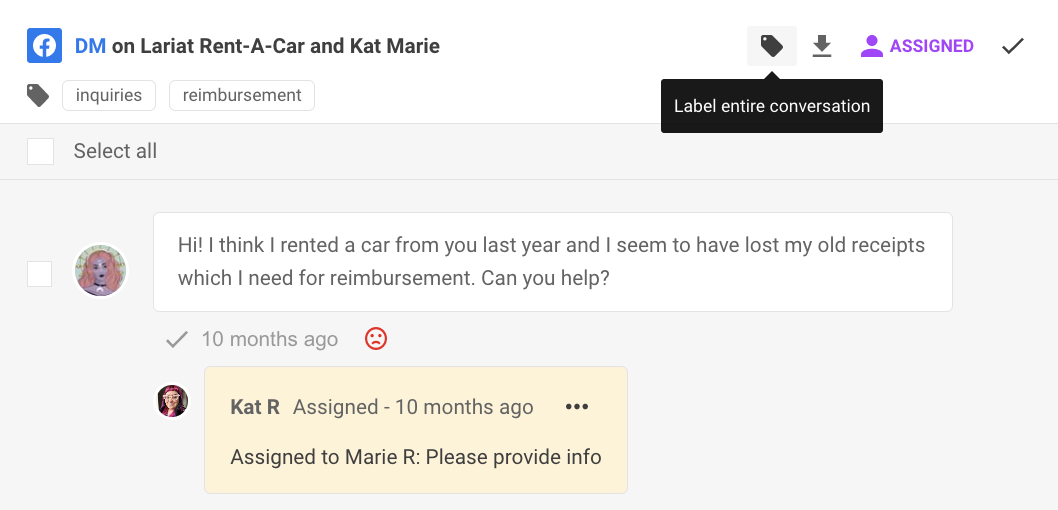Click the gray tag icon before inquiries
The height and width of the screenshot is (510, 1058).
(38, 96)
